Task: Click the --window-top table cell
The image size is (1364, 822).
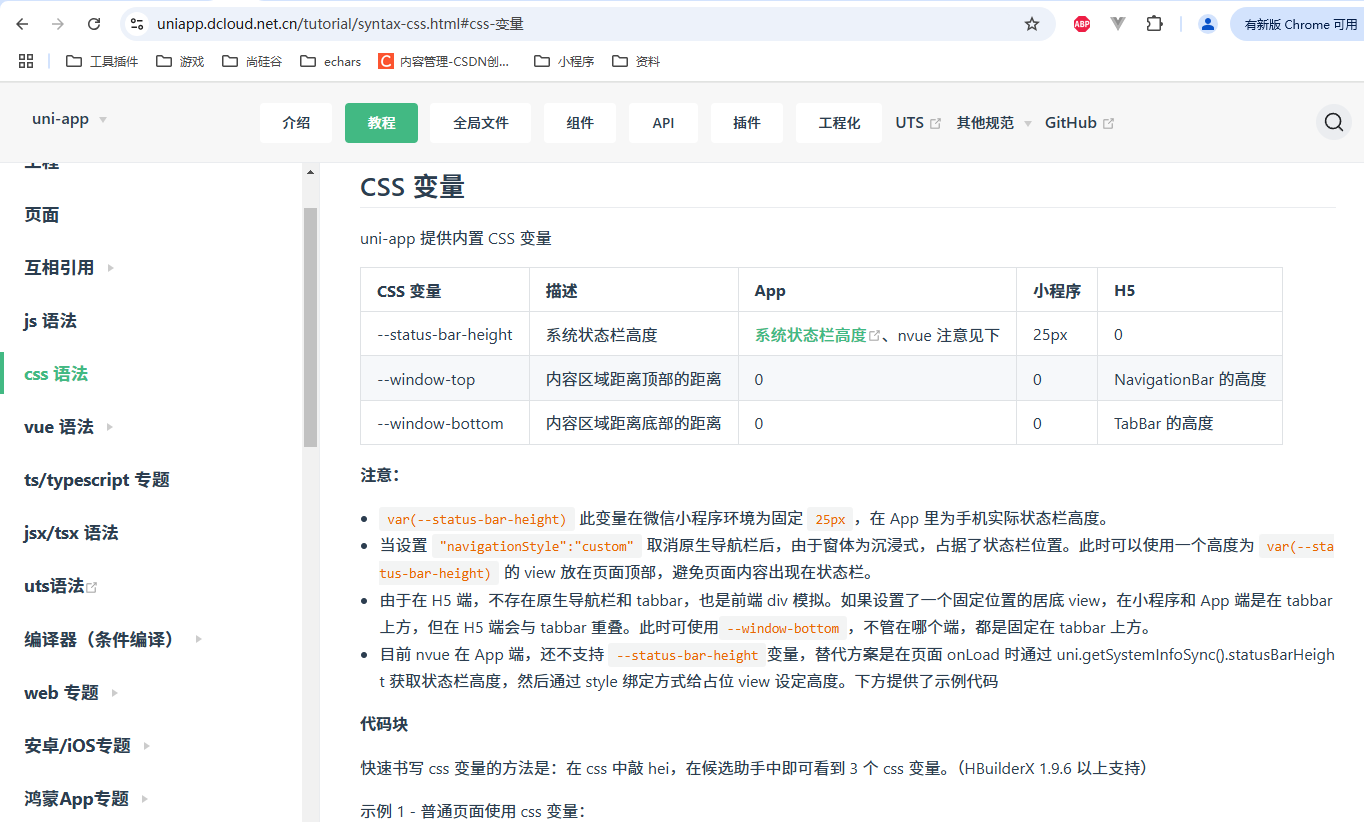Action: pos(445,379)
